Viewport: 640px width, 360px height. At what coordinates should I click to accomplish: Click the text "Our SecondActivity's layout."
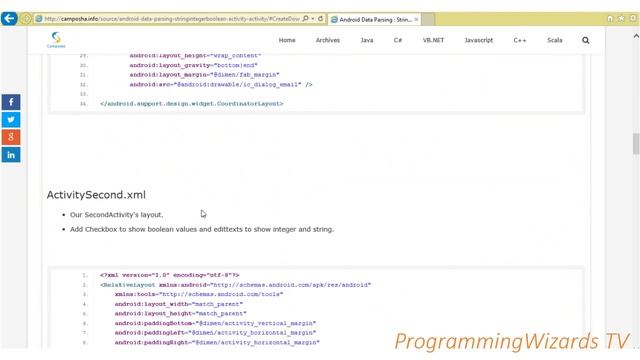[116, 215]
